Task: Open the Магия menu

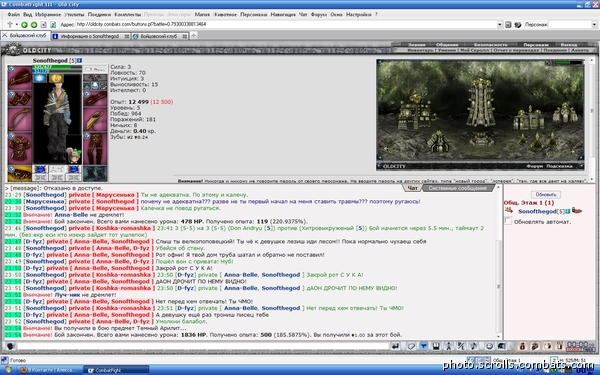Action: point(202,15)
